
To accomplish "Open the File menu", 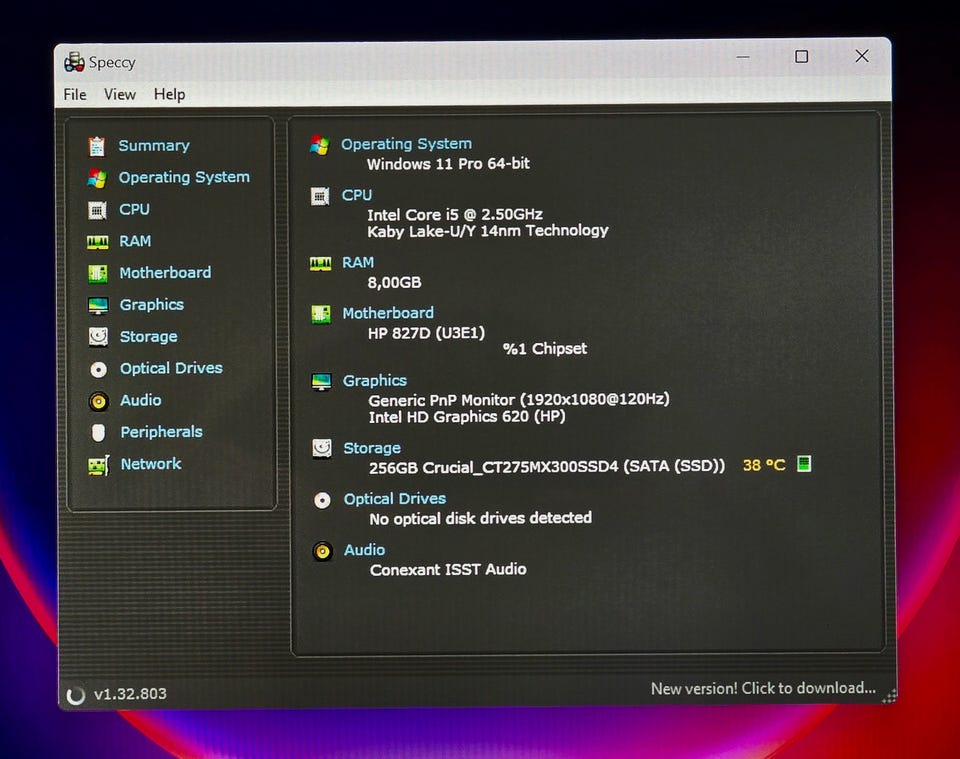I will 75,94.
